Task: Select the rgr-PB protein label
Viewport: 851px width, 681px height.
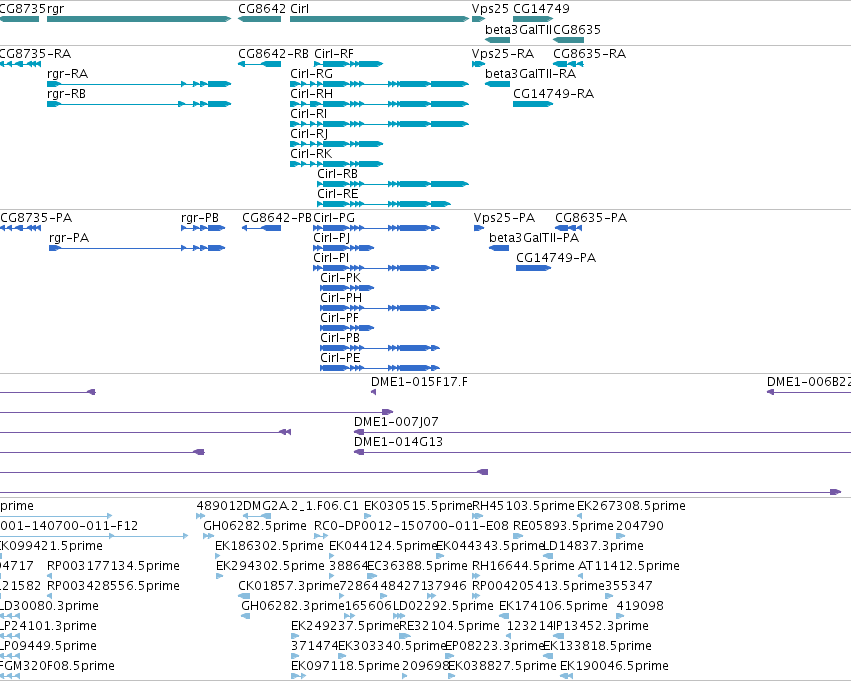Action: pos(200,218)
